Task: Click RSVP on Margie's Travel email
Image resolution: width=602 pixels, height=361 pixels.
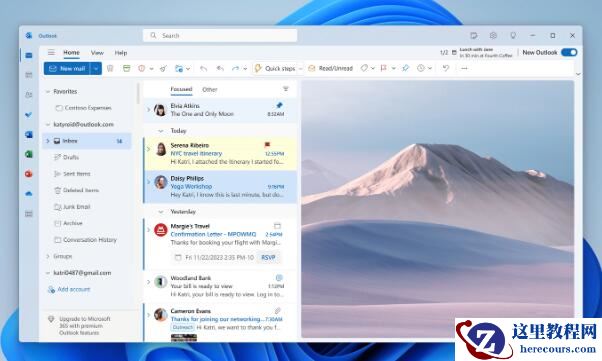Action: (x=268, y=257)
